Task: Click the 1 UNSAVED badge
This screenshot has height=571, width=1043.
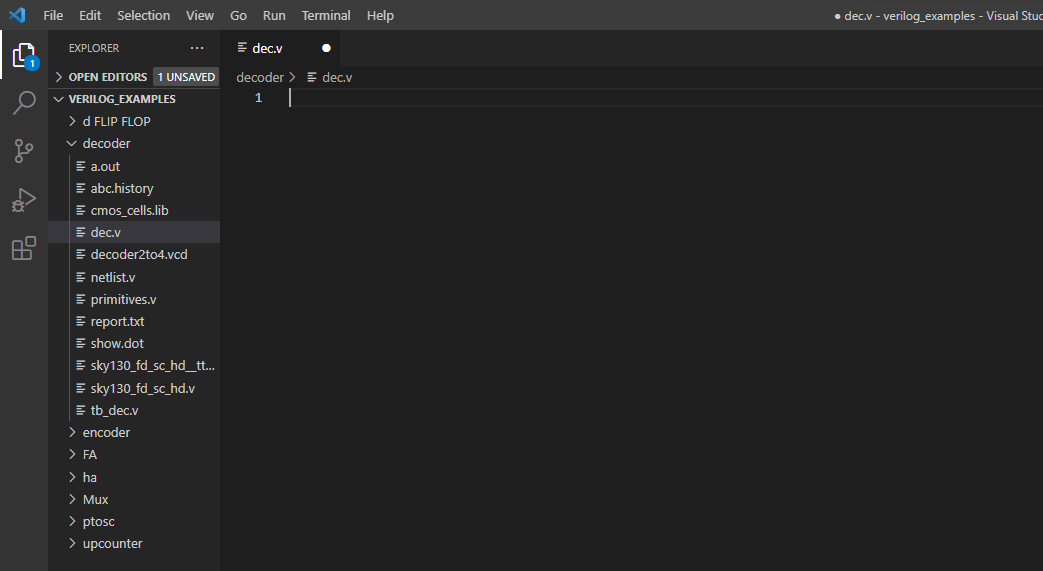Action: point(186,77)
